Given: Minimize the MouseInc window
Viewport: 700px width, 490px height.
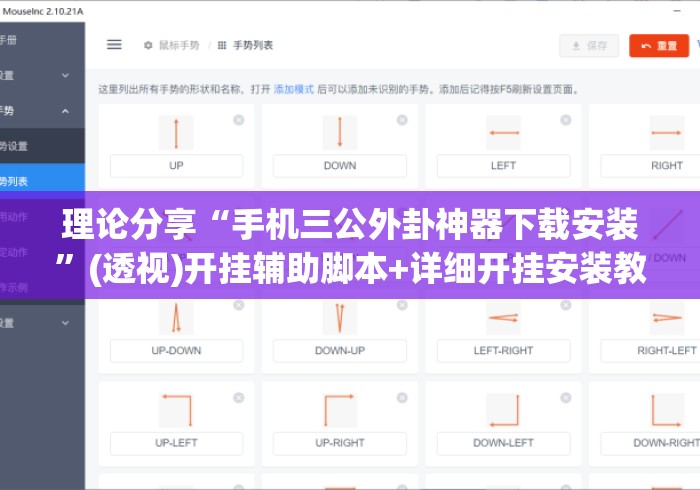Looking at the screenshot, I should pyautogui.click(x=677, y=11).
